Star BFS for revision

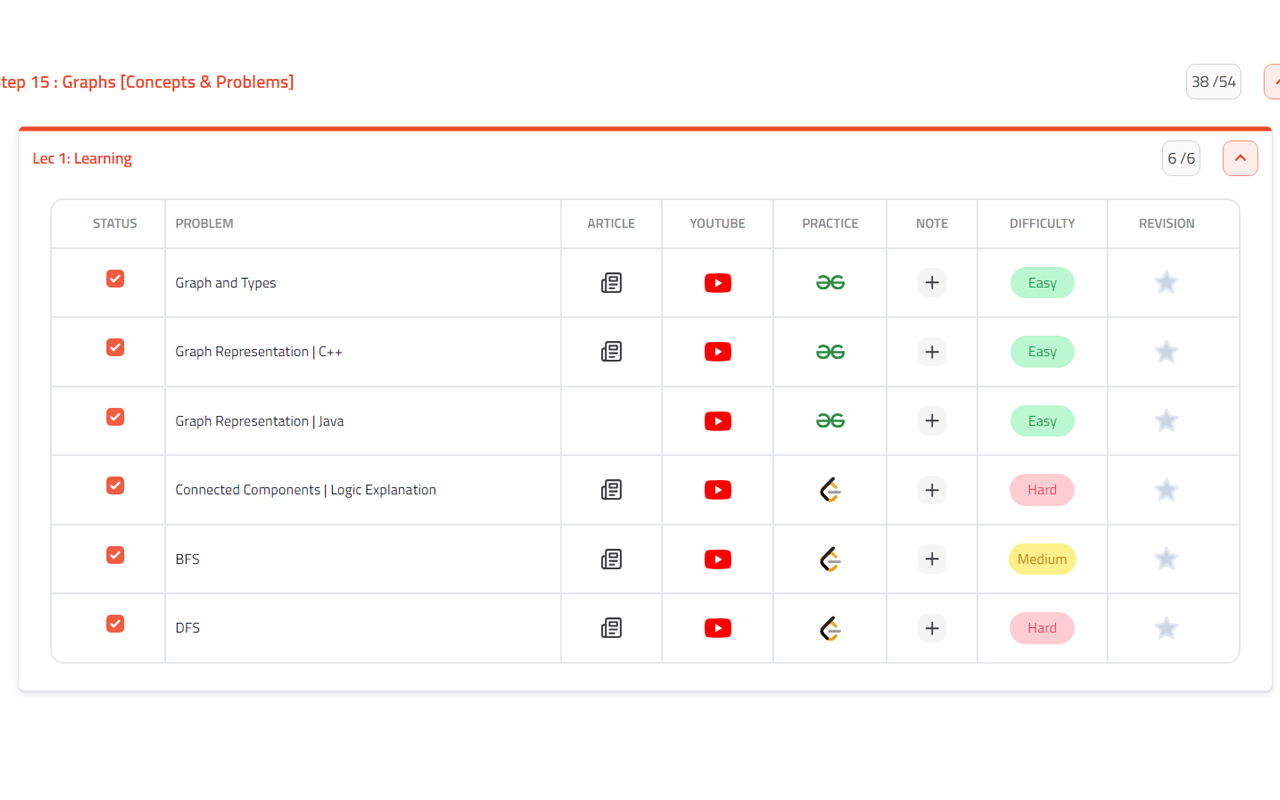tap(1166, 558)
